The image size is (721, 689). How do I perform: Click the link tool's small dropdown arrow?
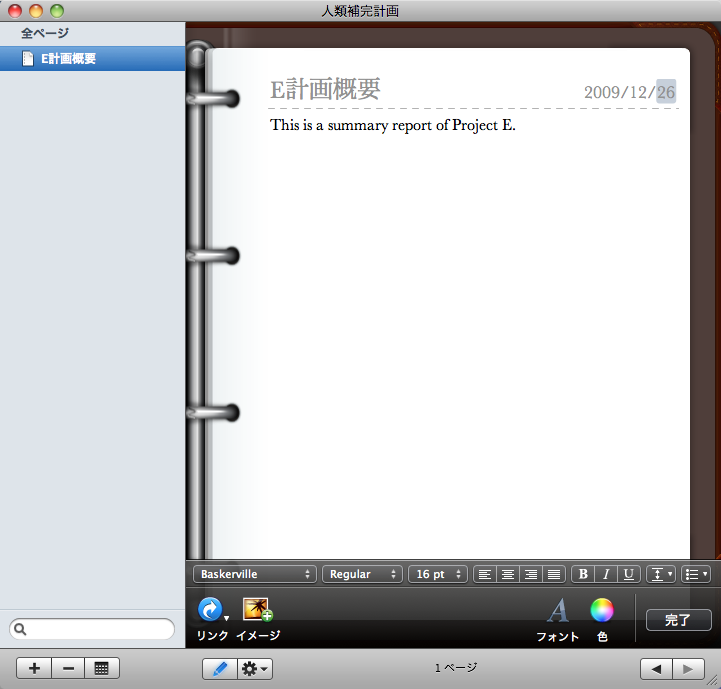[226, 618]
